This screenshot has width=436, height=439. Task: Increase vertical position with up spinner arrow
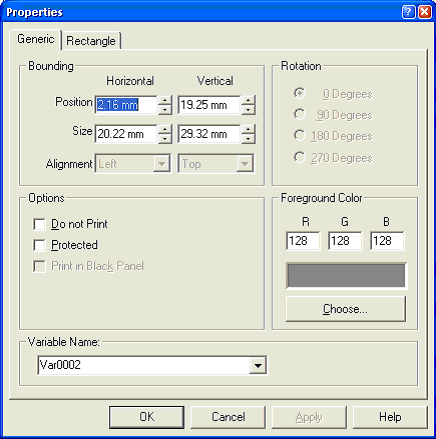click(248, 100)
